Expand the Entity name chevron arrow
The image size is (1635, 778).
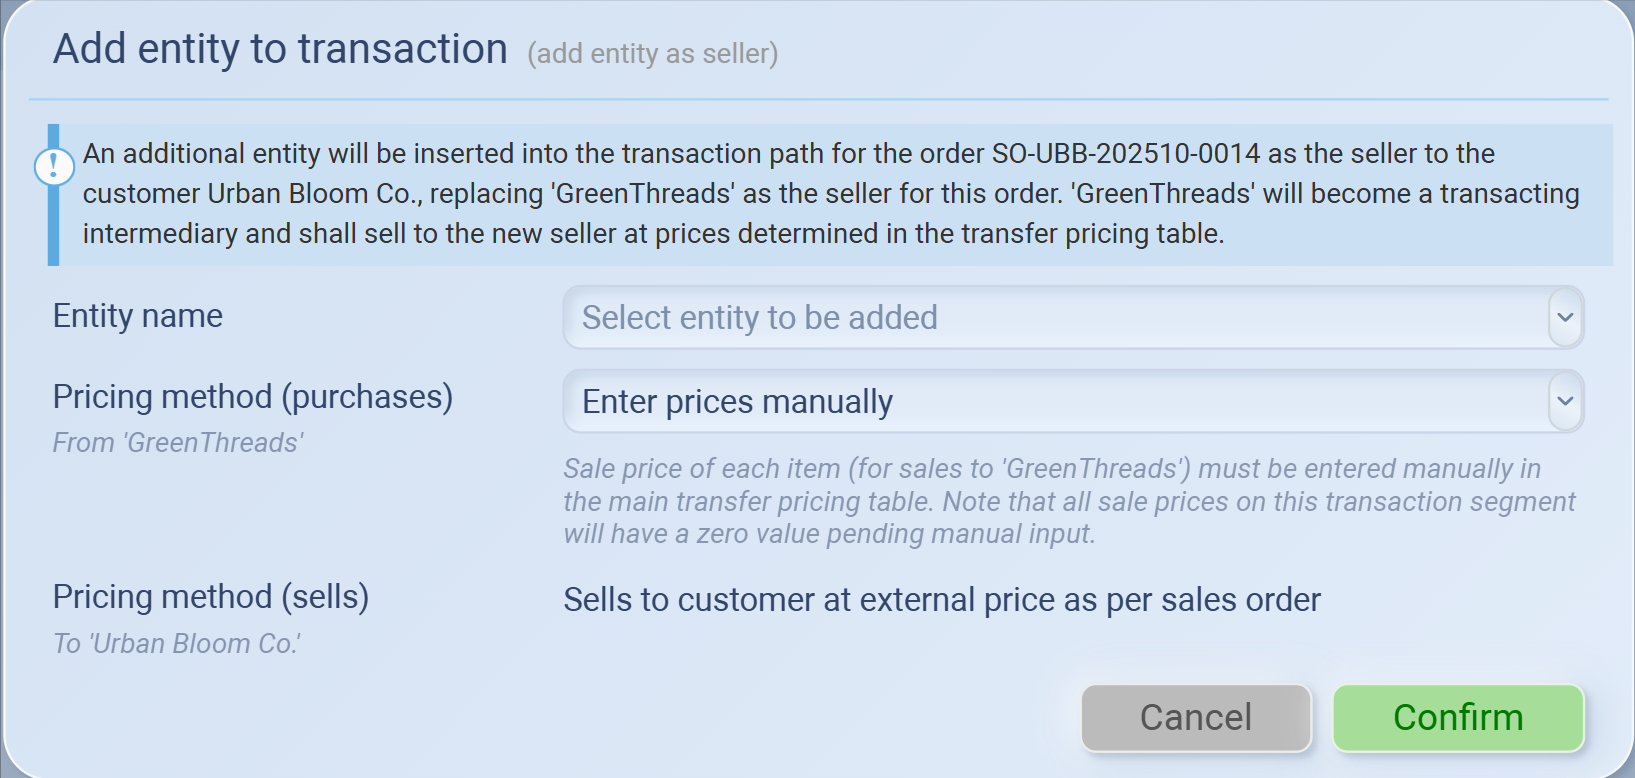(x=1565, y=318)
